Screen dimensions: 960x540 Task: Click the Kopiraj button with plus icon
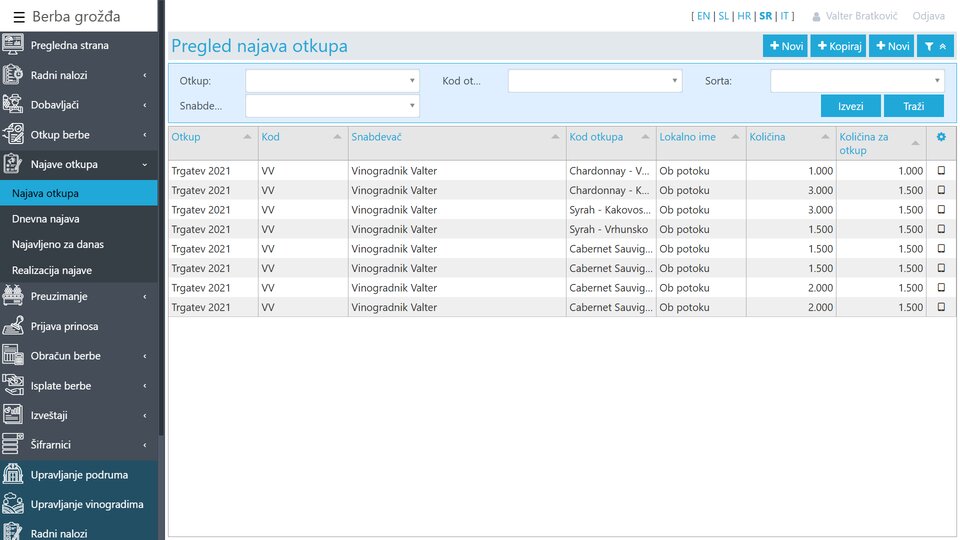tap(838, 46)
